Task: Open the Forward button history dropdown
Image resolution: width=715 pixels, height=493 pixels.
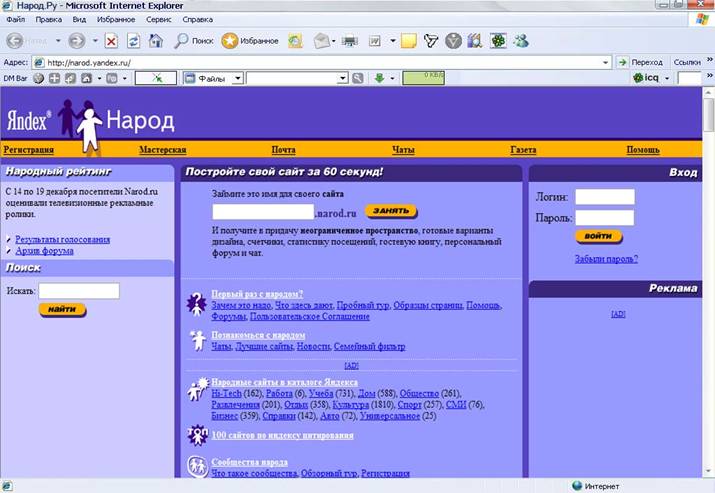Action: 95,41
